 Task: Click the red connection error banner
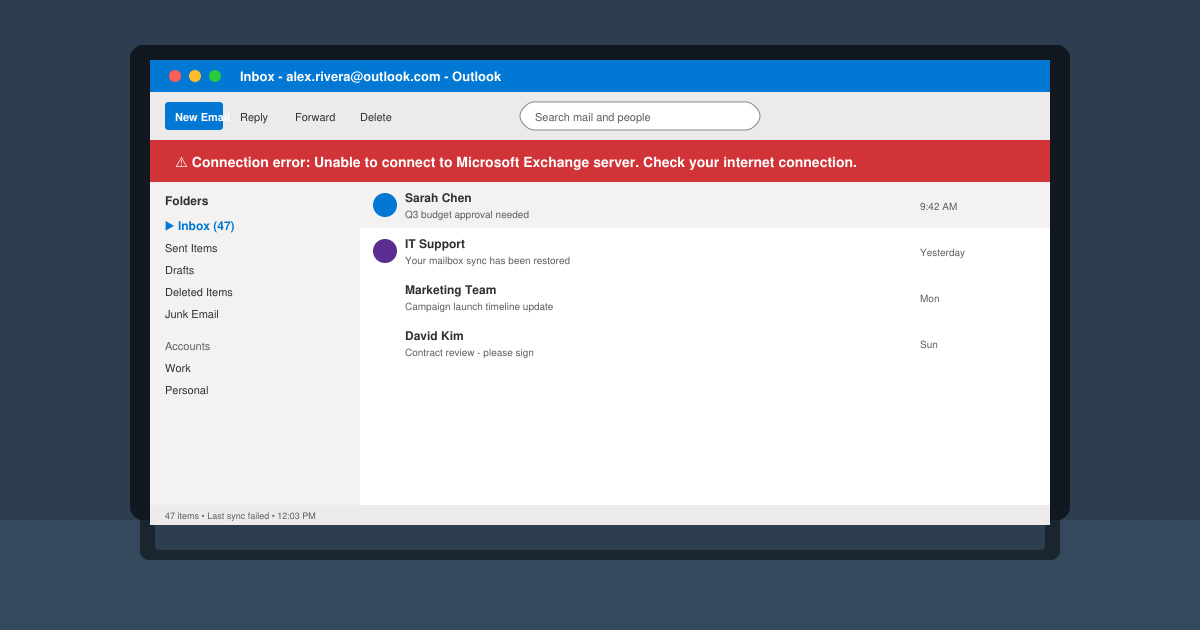coord(600,161)
